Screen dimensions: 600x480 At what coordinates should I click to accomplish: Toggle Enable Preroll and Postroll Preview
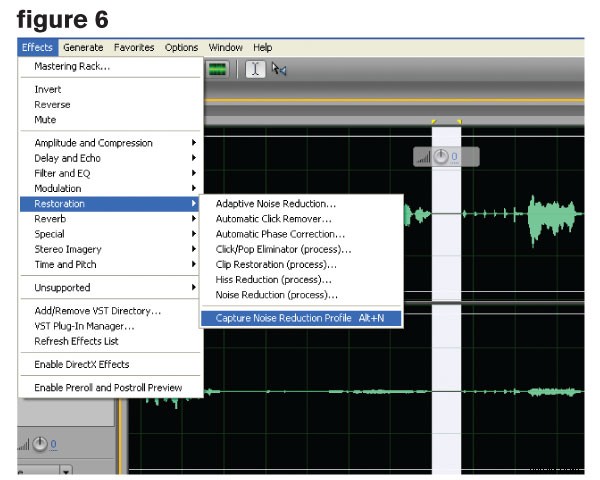coord(110,387)
